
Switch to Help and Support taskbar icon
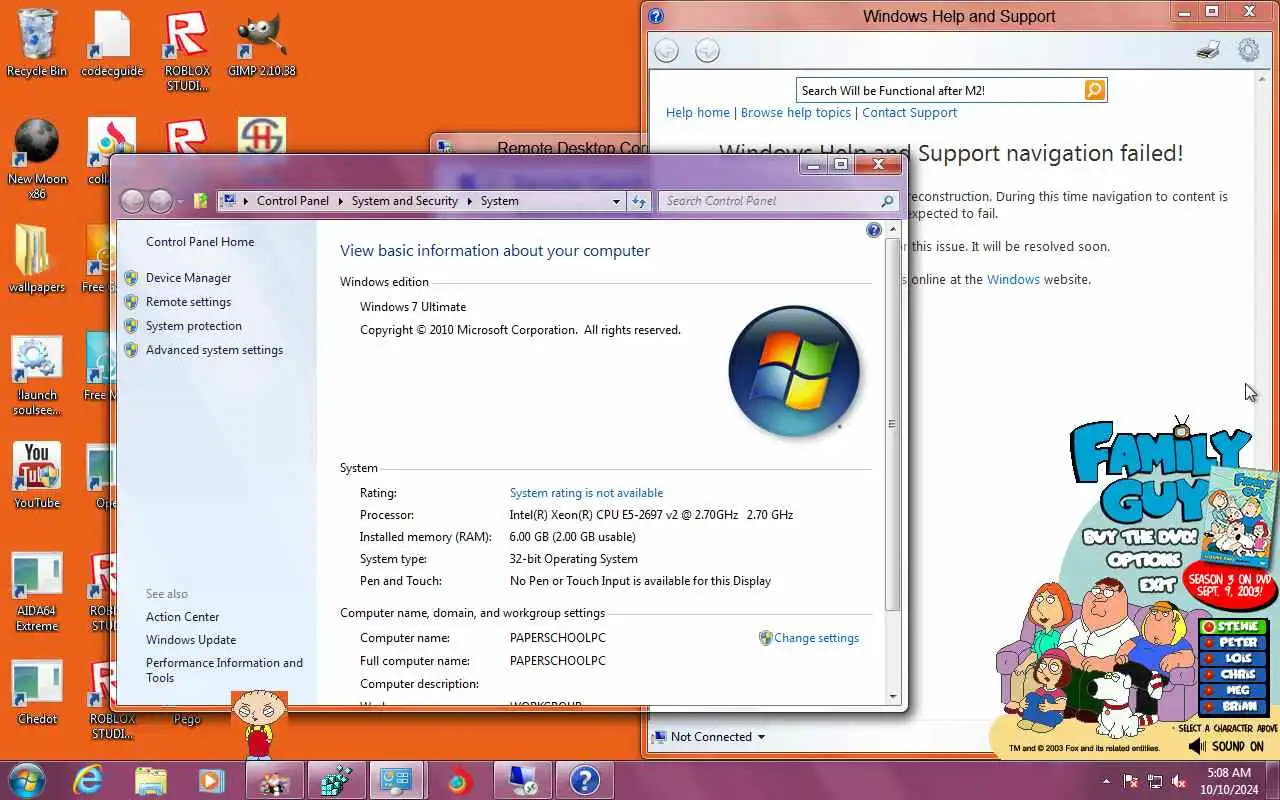click(584, 780)
